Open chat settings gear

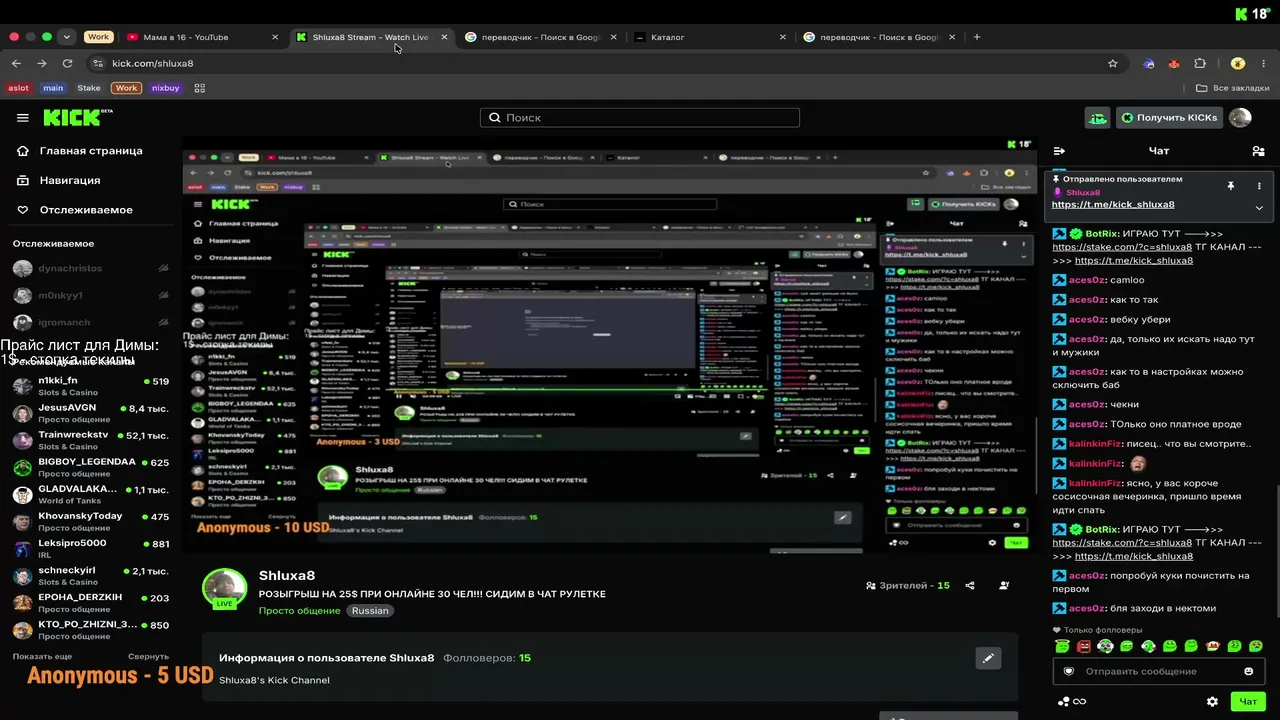point(1212,702)
